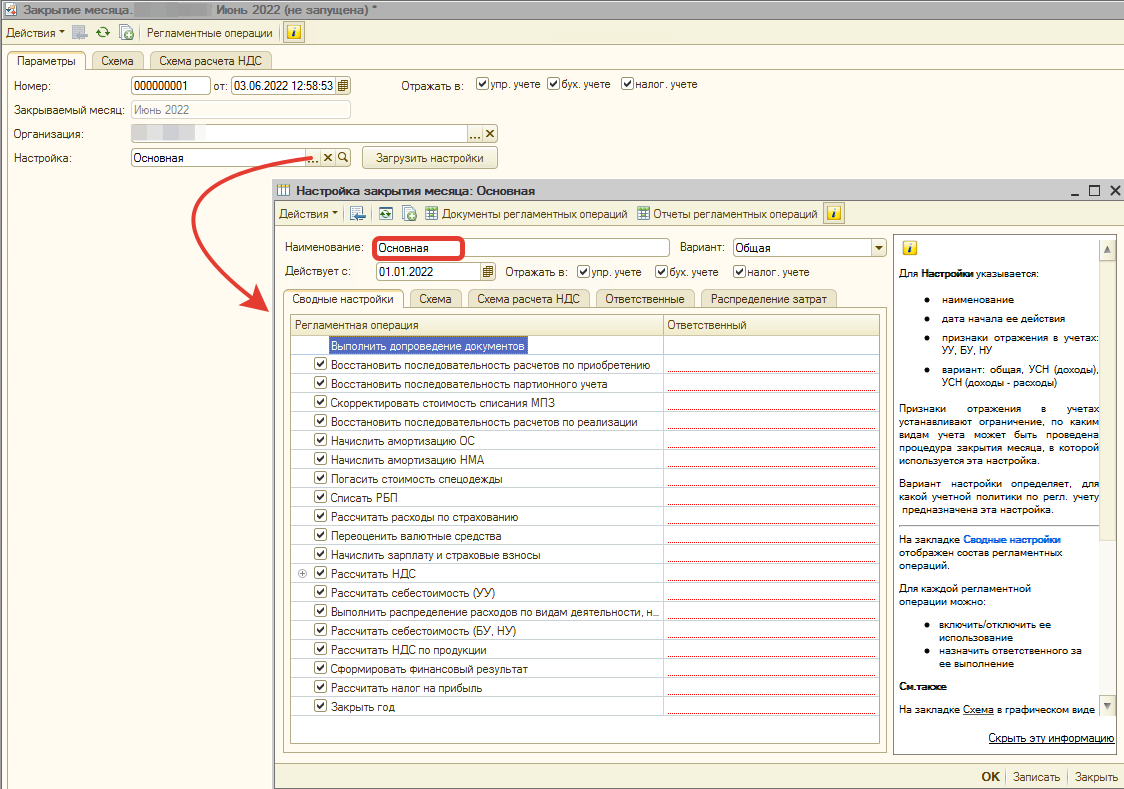Uncheck the Начислить амортизацию ОС operation
The width and height of the screenshot is (1124, 789).
coord(321,441)
